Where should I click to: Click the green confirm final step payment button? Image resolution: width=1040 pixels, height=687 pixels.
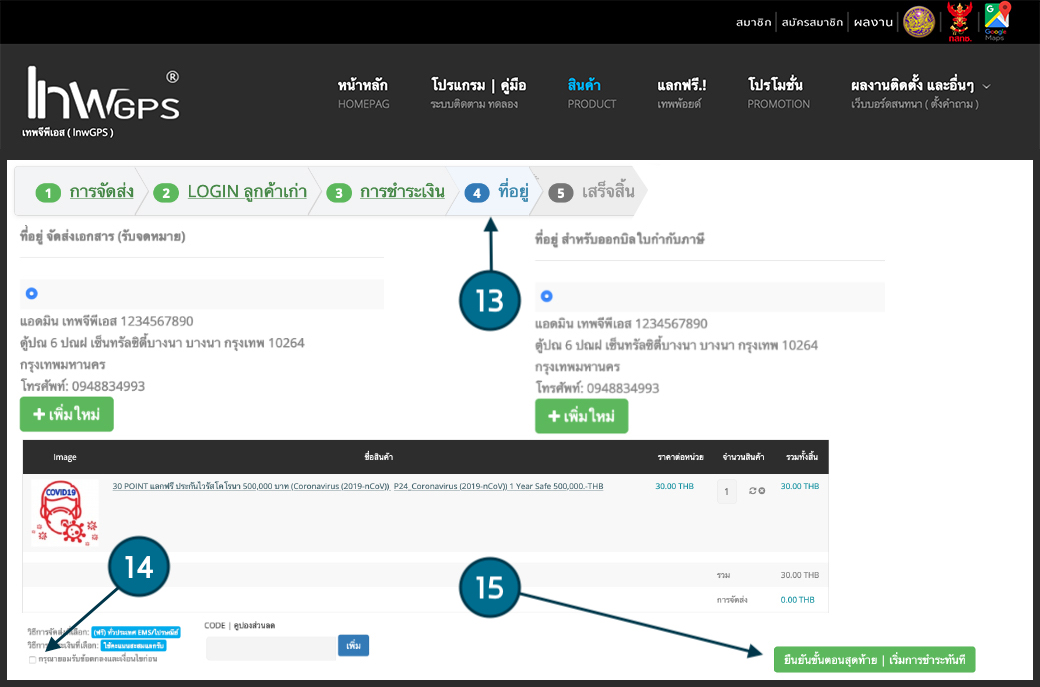[874, 659]
